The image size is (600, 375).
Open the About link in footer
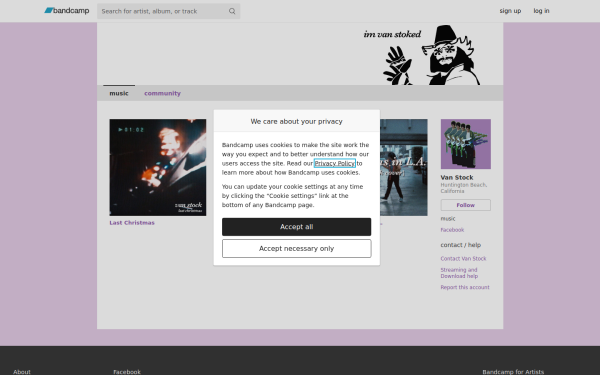[22, 372]
